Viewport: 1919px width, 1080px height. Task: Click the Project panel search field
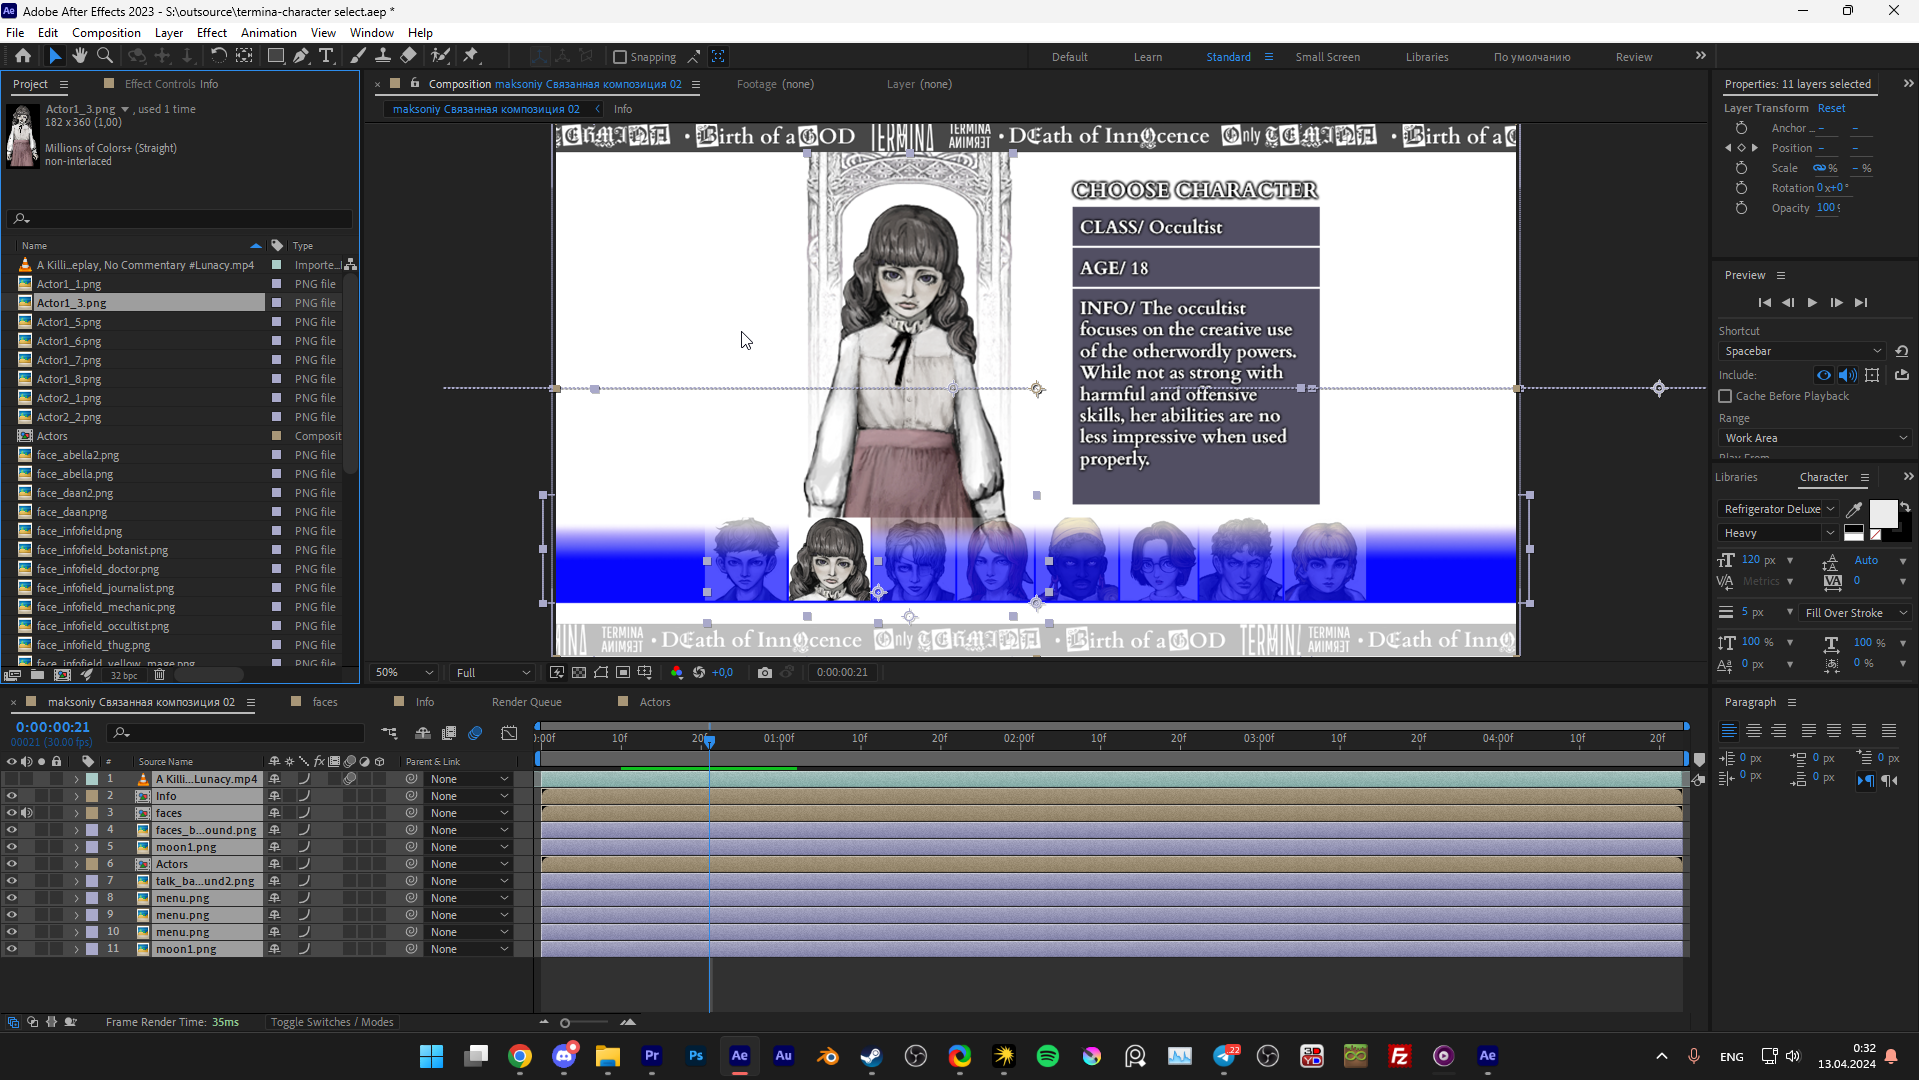[180, 219]
